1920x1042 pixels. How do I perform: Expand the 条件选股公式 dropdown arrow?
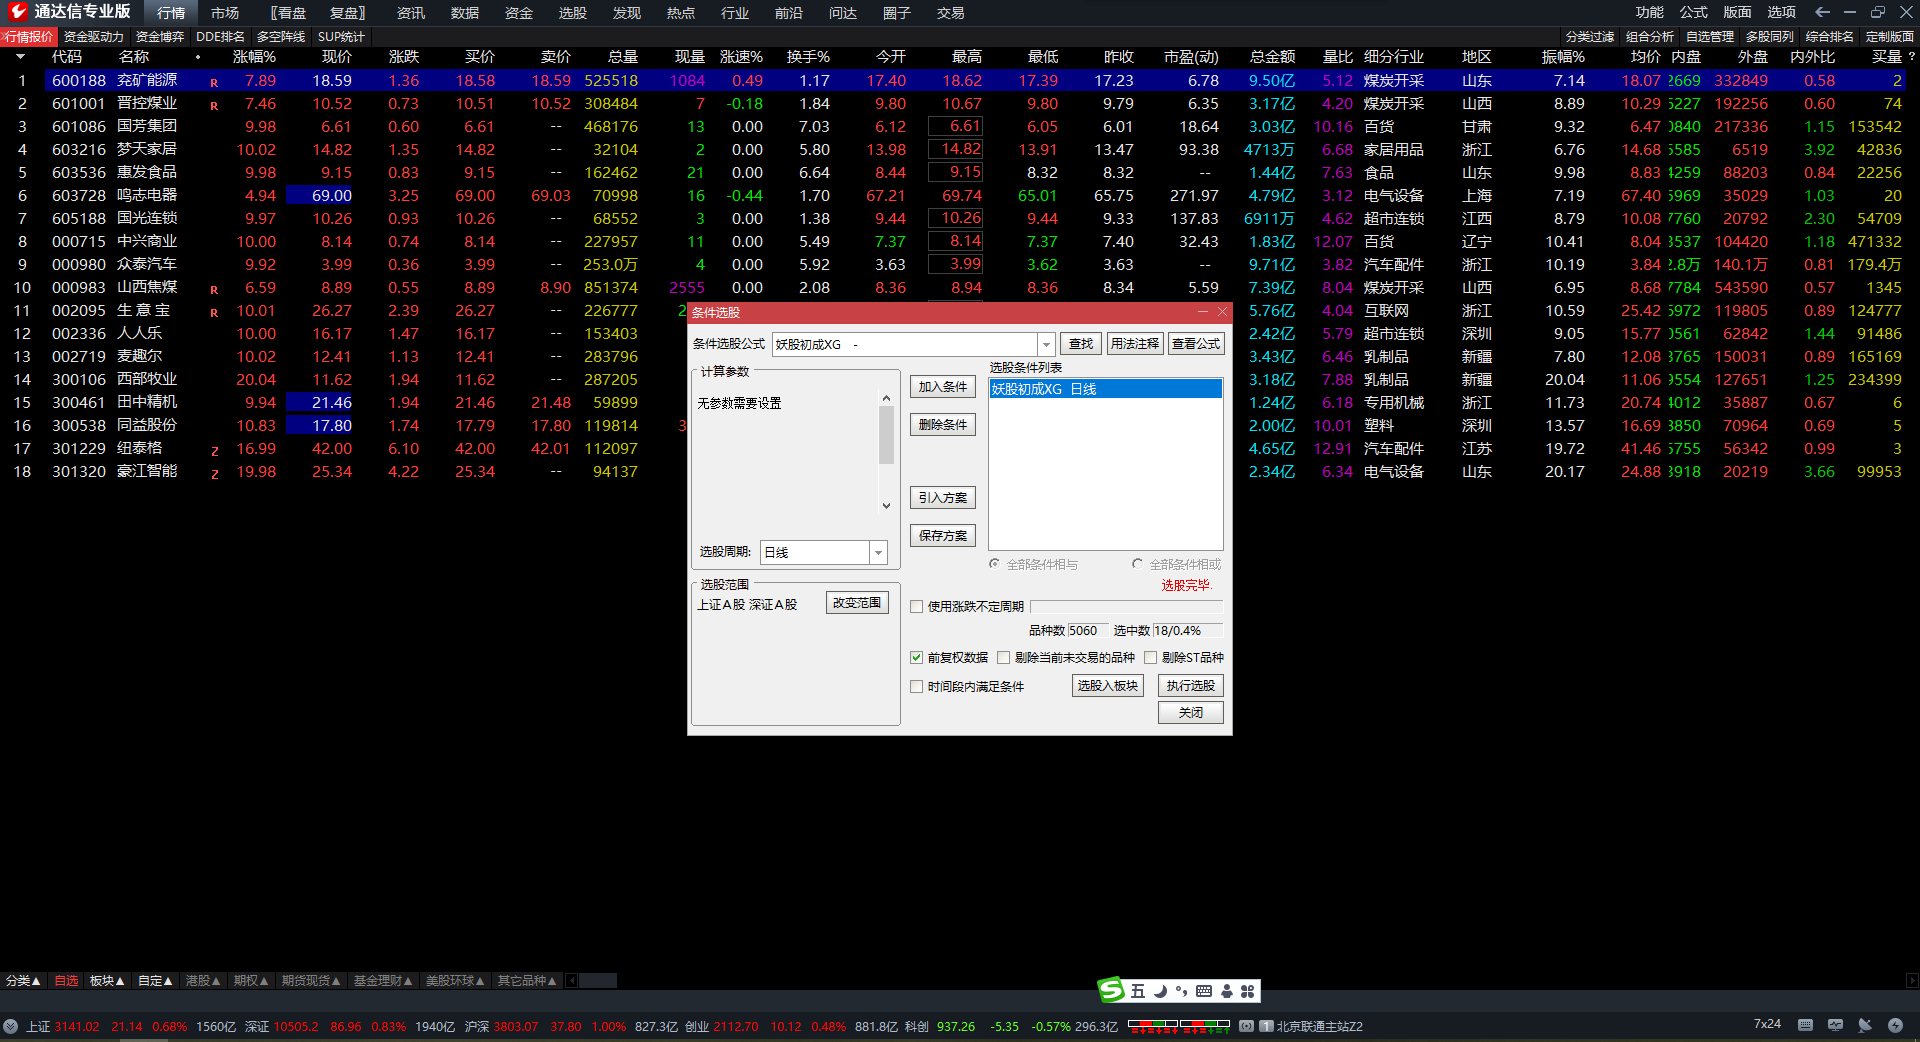pos(1046,344)
